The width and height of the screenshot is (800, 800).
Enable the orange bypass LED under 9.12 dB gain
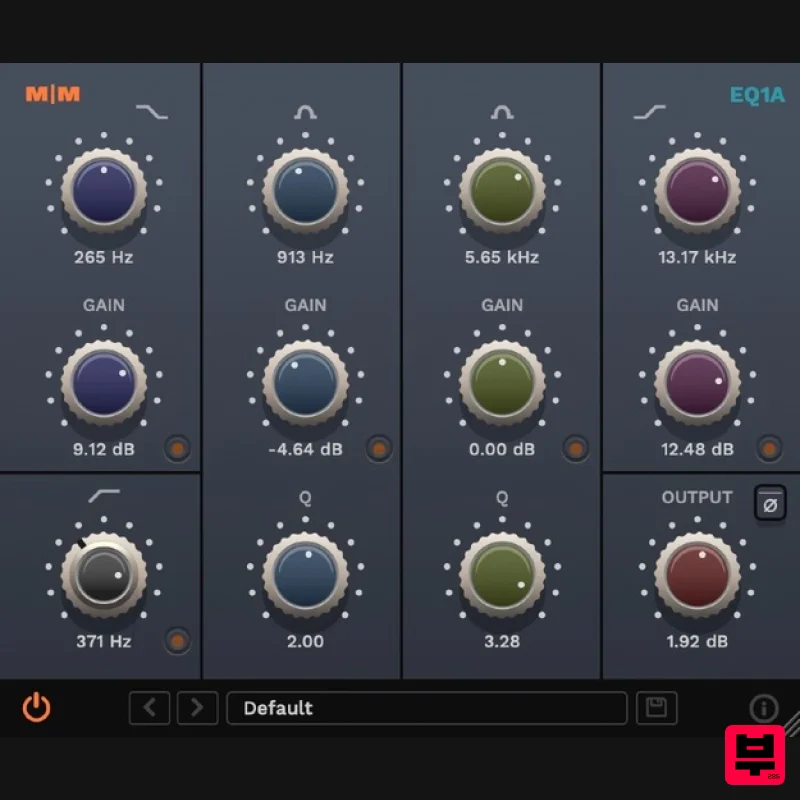[177, 450]
